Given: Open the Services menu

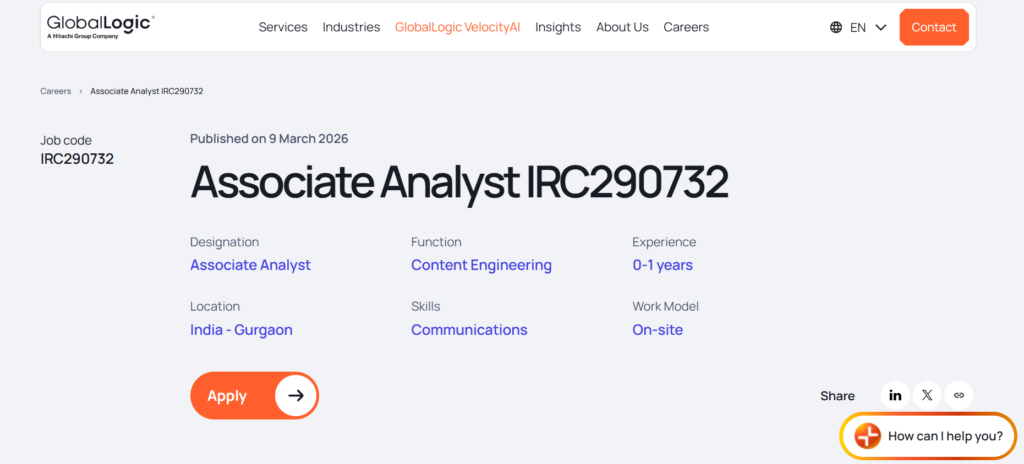Looking at the screenshot, I should pyautogui.click(x=283, y=27).
